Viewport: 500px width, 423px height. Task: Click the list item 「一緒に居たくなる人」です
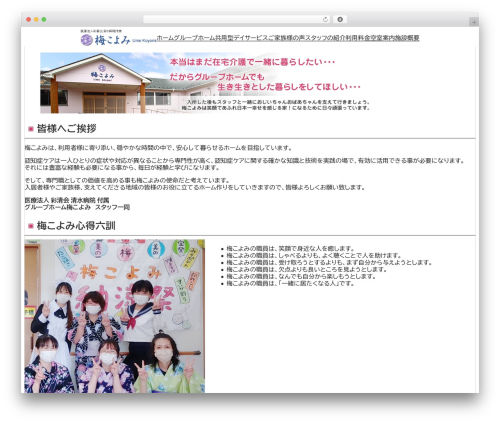click(290, 283)
